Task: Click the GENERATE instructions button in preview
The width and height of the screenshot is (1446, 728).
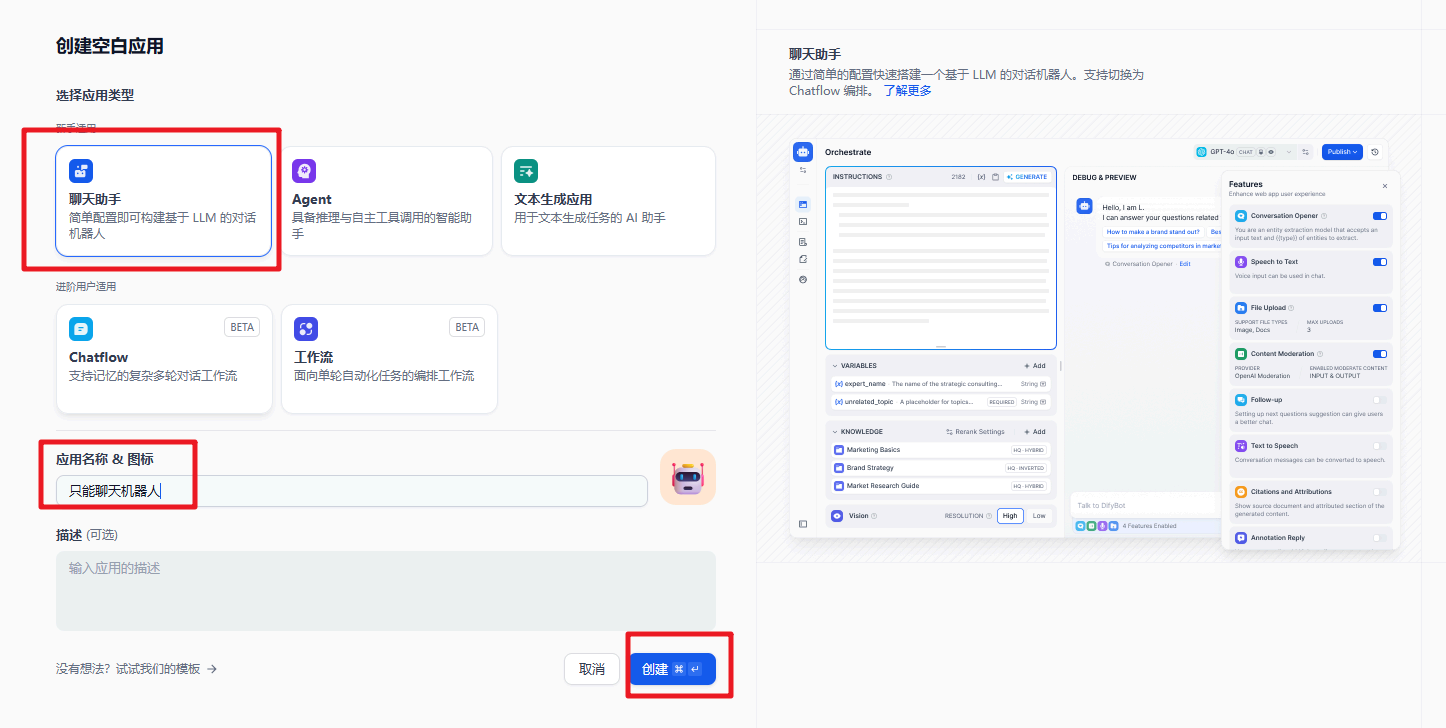Action: click(x=1027, y=177)
